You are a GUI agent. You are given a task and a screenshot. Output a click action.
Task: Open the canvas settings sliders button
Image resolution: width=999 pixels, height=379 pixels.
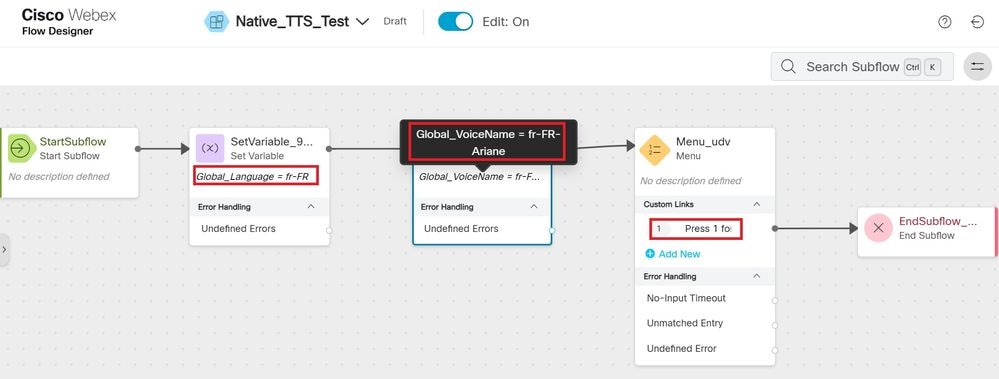coord(977,67)
